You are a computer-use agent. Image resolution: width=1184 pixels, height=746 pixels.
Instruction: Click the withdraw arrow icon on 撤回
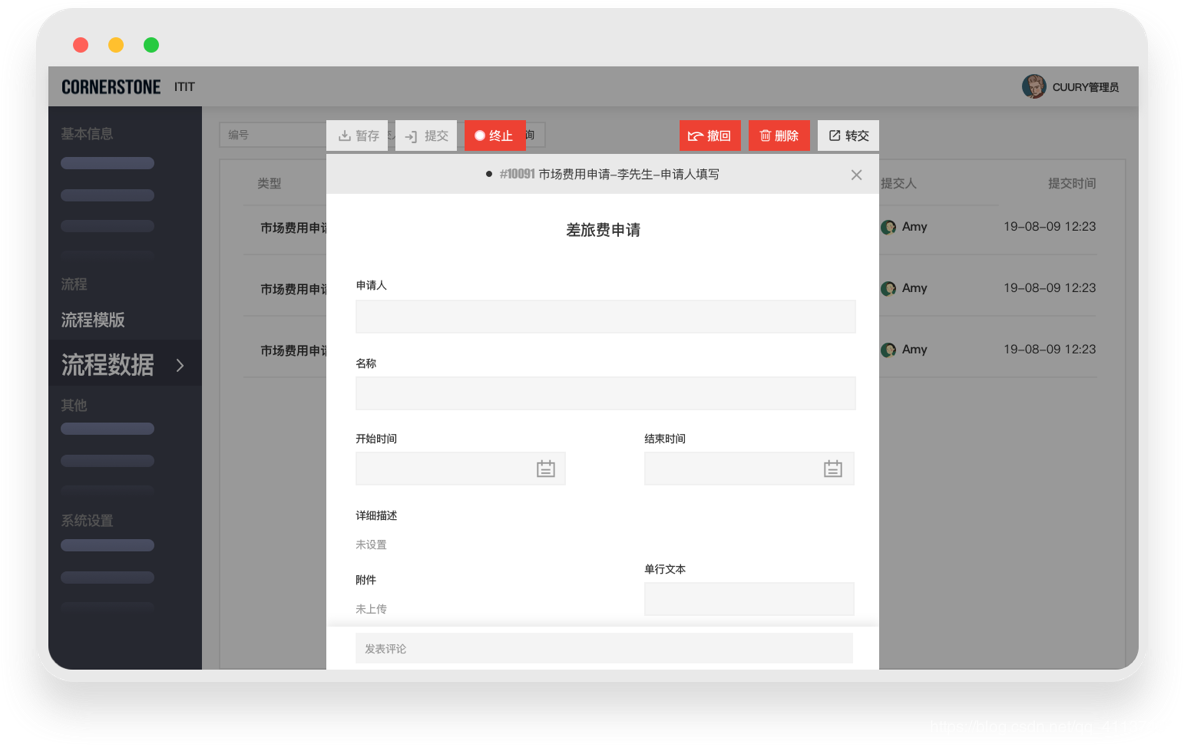pos(695,135)
